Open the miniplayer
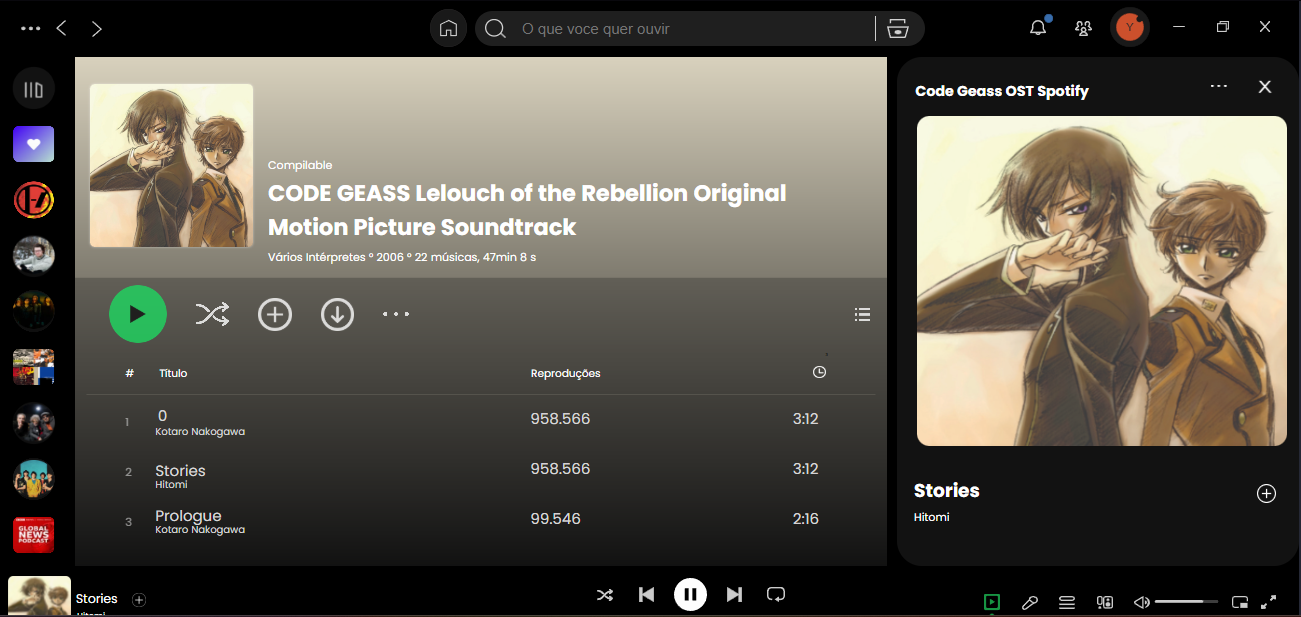 [1240, 602]
